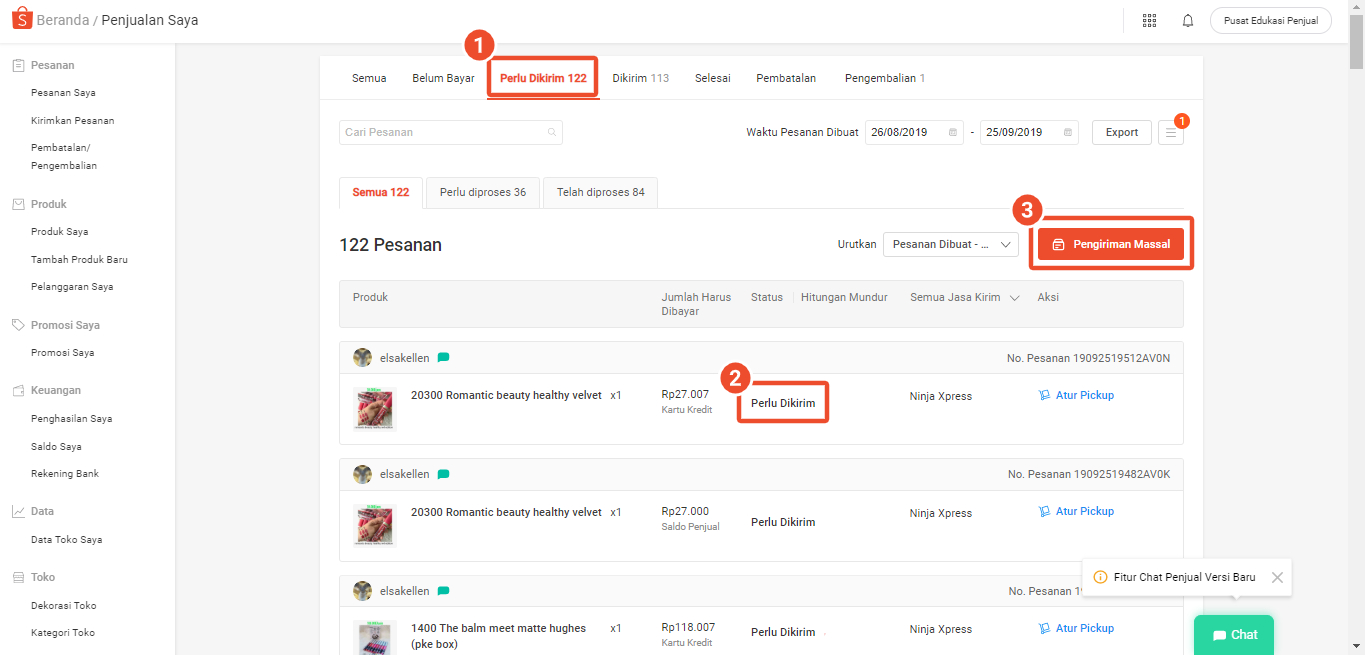Image resolution: width=1365 pixels, height=655 pixels.
Task: Open the export list icon with badge
Action: 1170,132
